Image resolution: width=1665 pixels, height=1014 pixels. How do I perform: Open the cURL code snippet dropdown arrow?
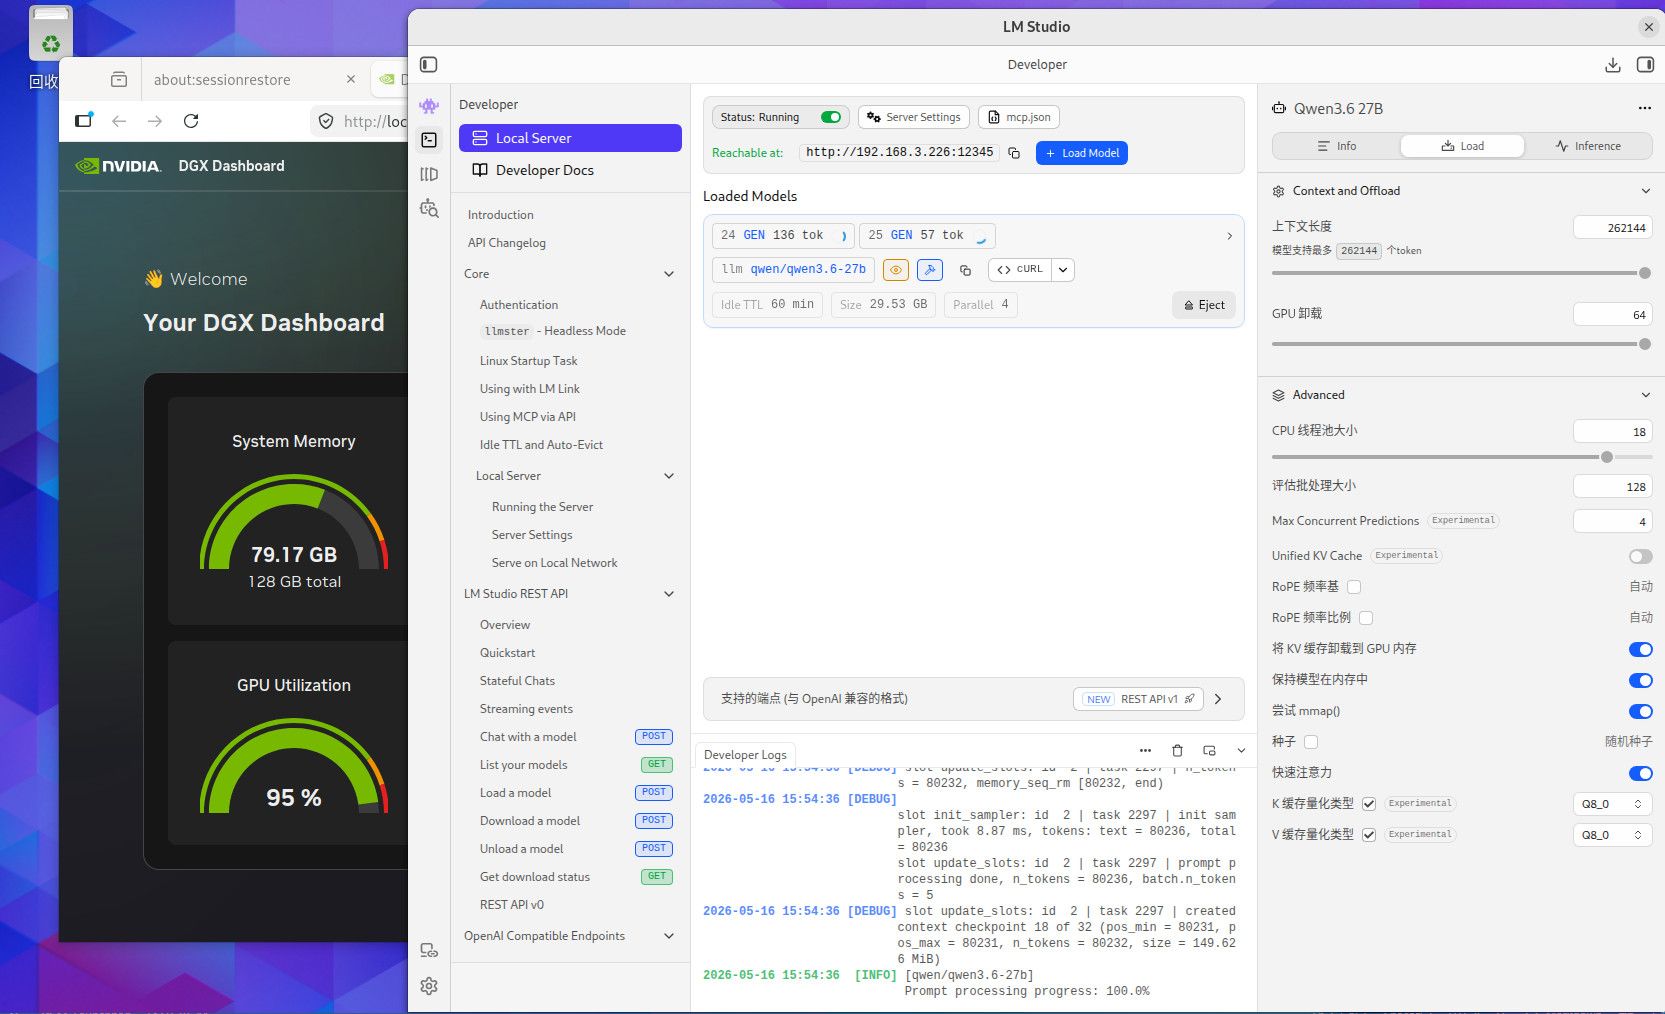pyautogui.click(x=1063, y=270)
